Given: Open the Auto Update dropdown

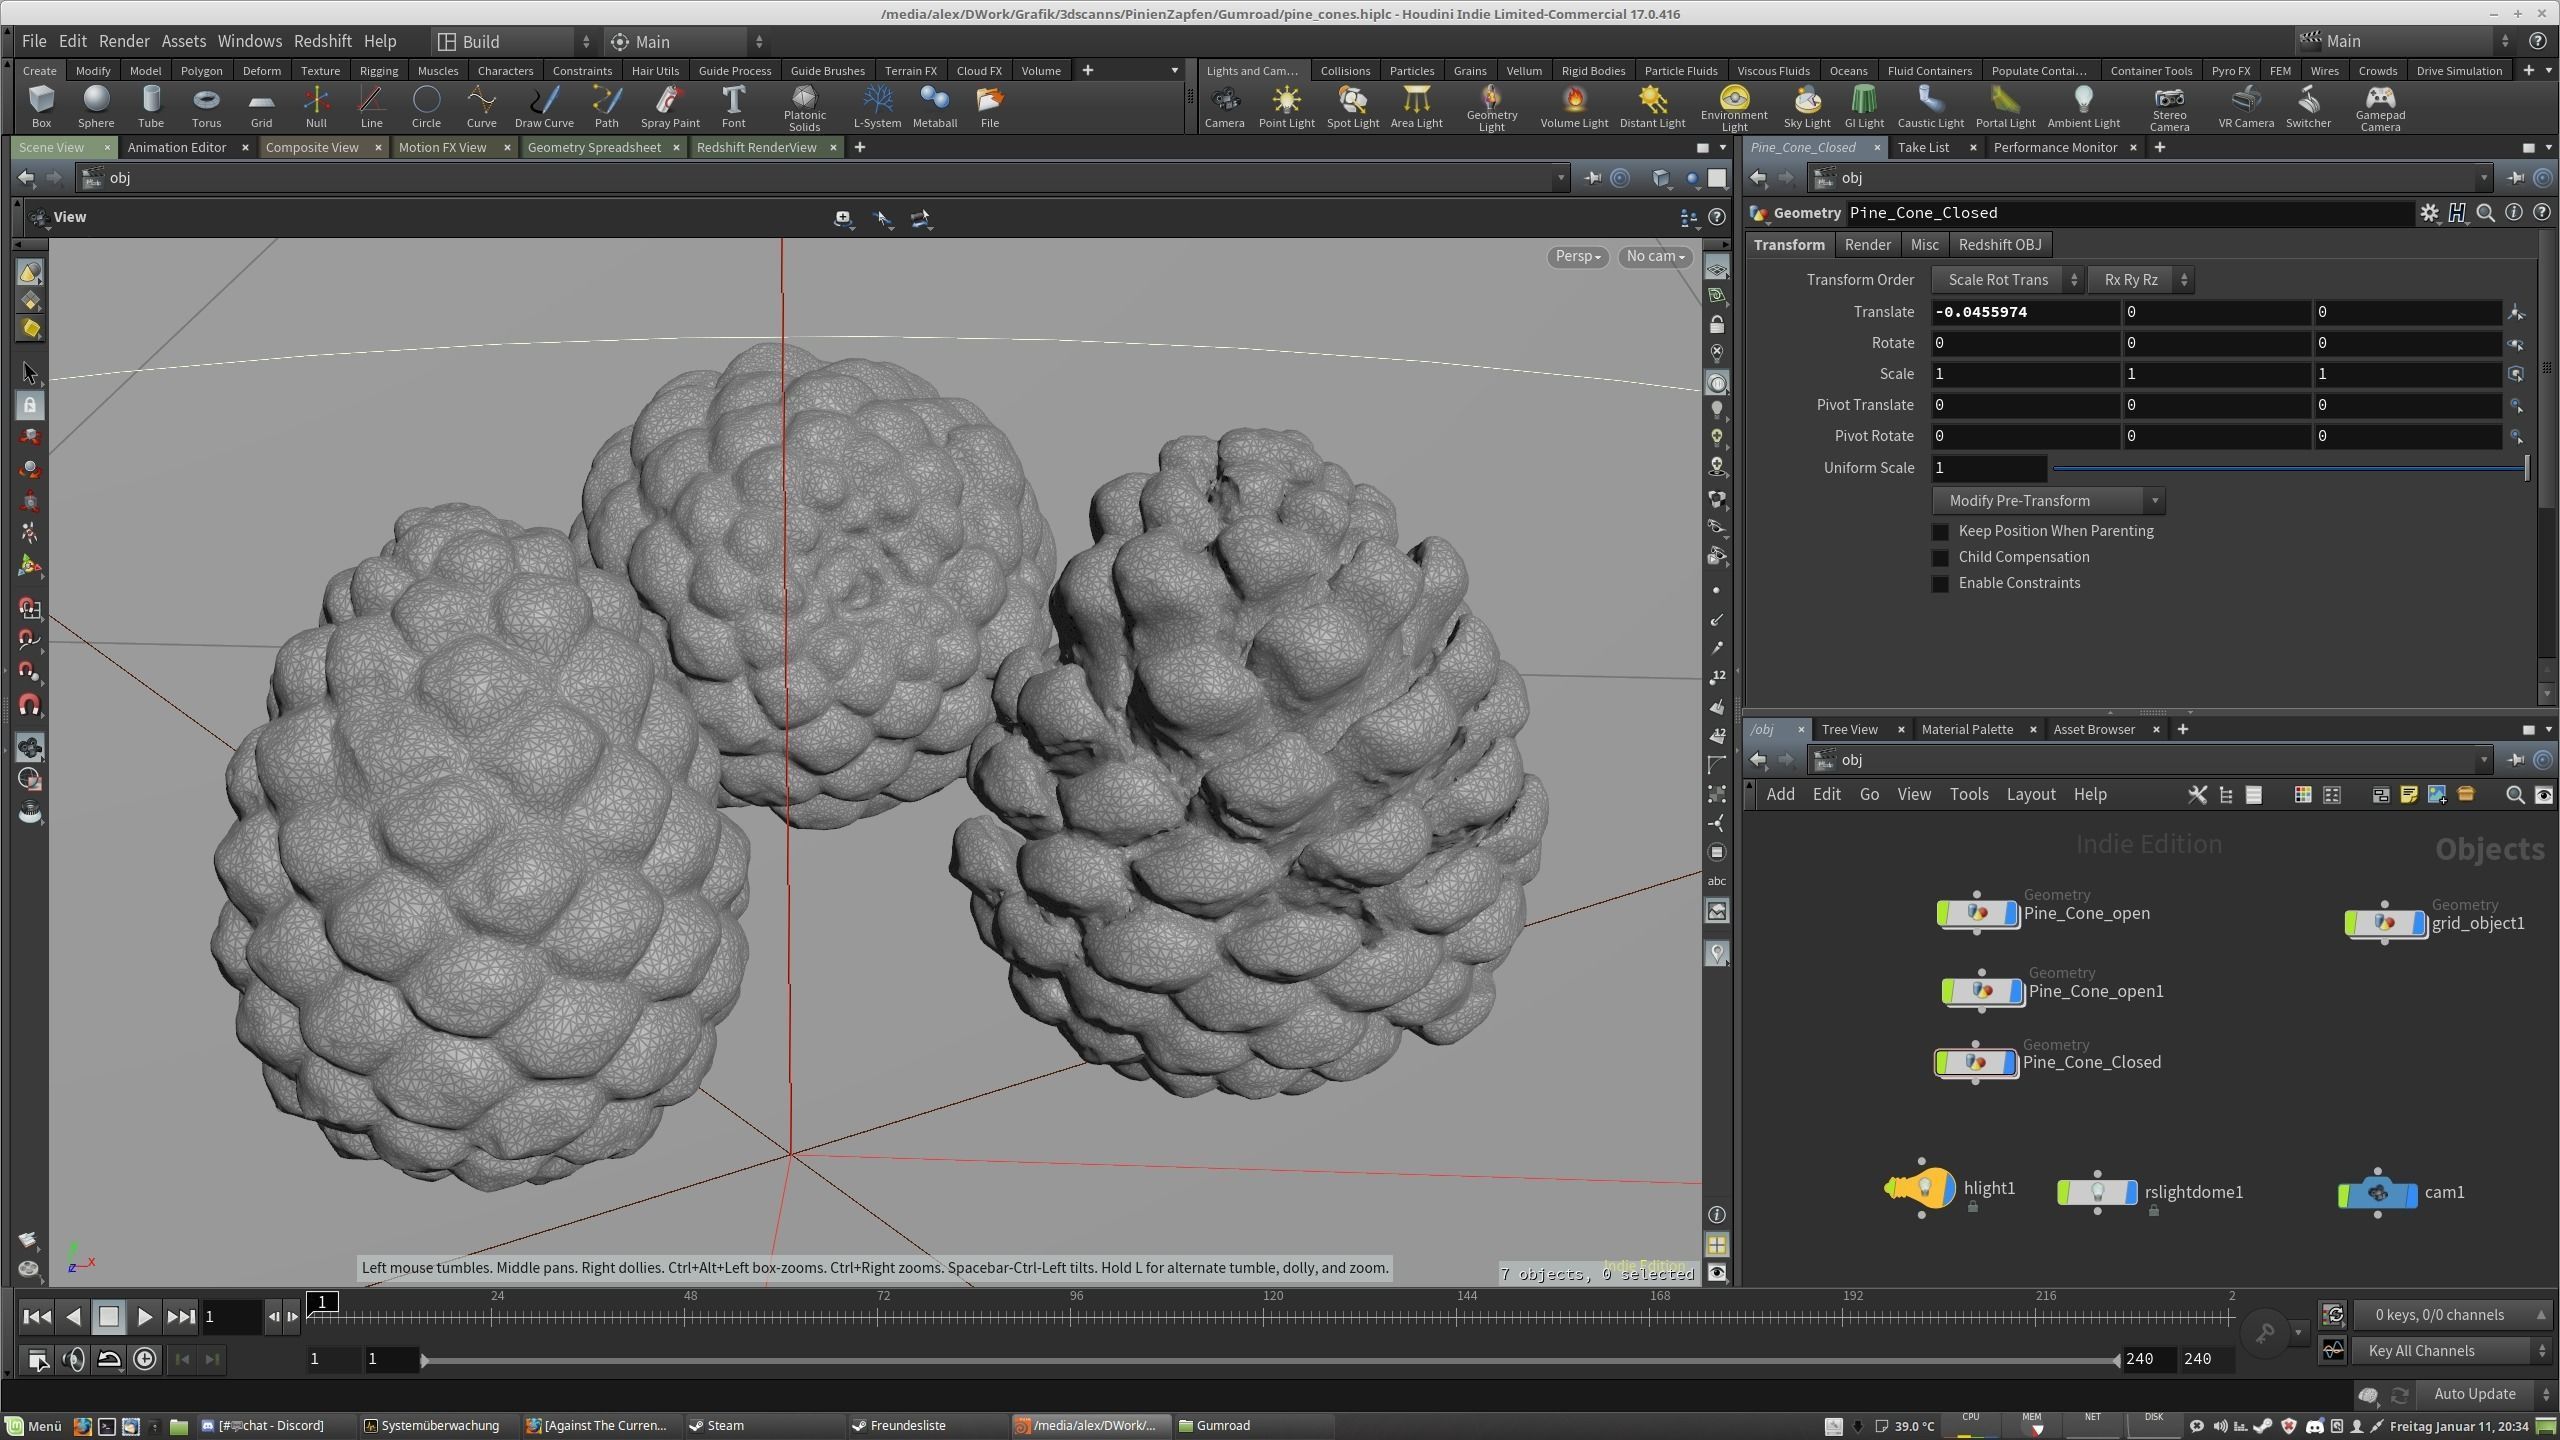Looking at the screenshot, I should 2483,1394.
